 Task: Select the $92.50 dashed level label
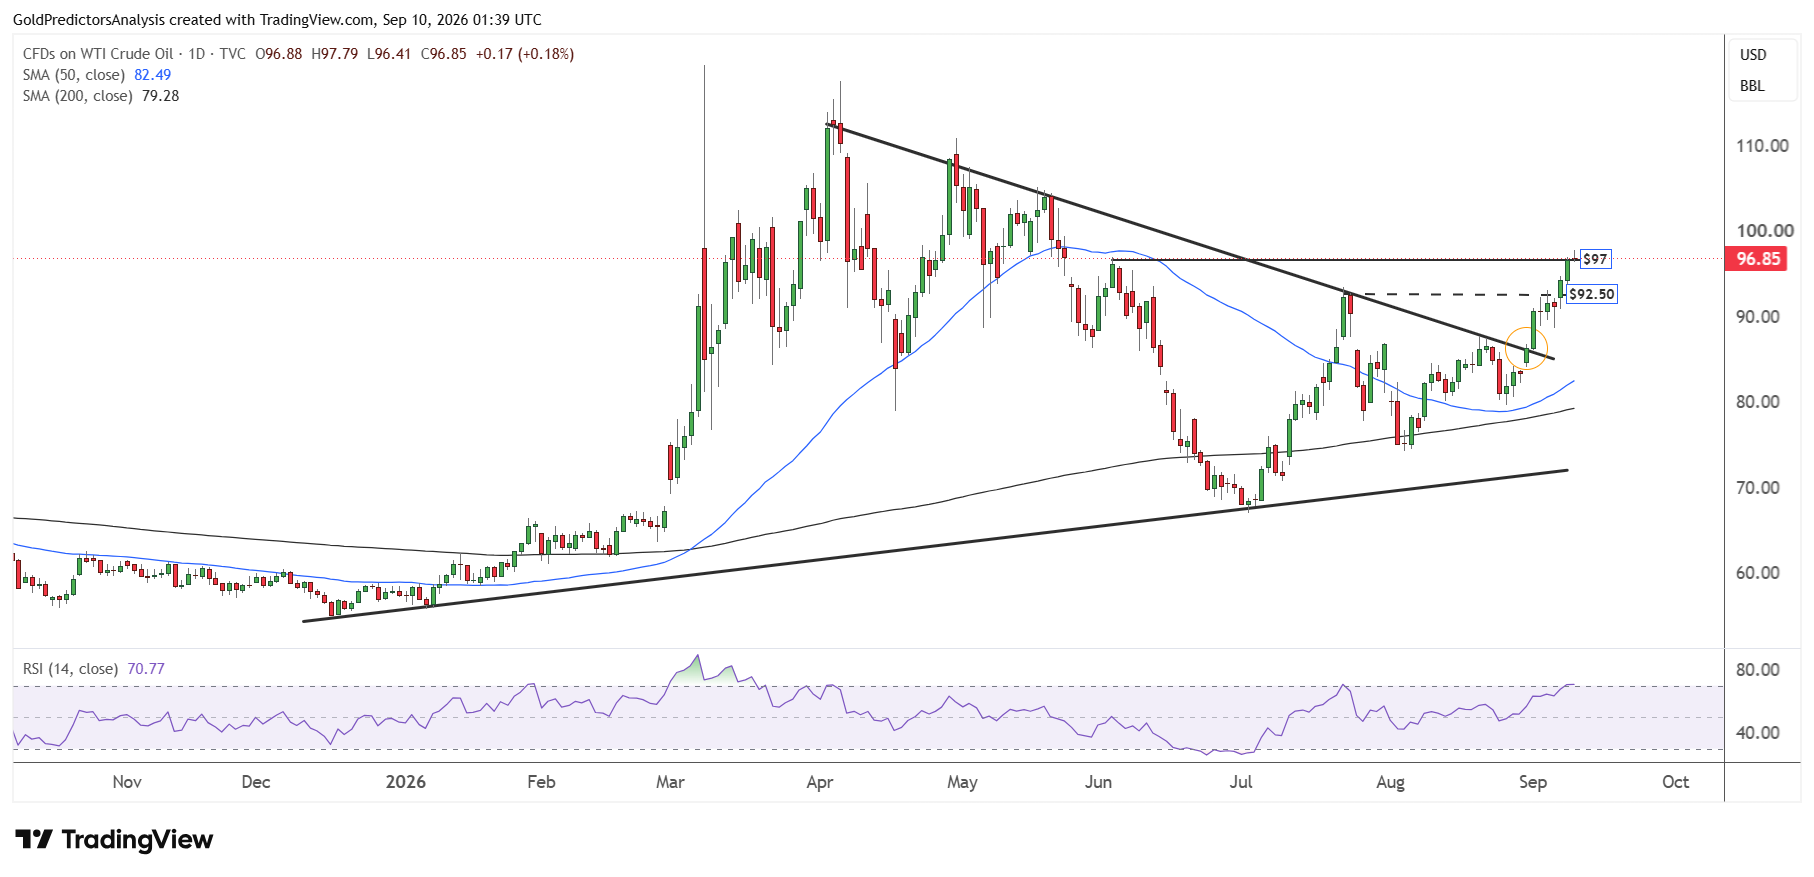click(1591, 294)
